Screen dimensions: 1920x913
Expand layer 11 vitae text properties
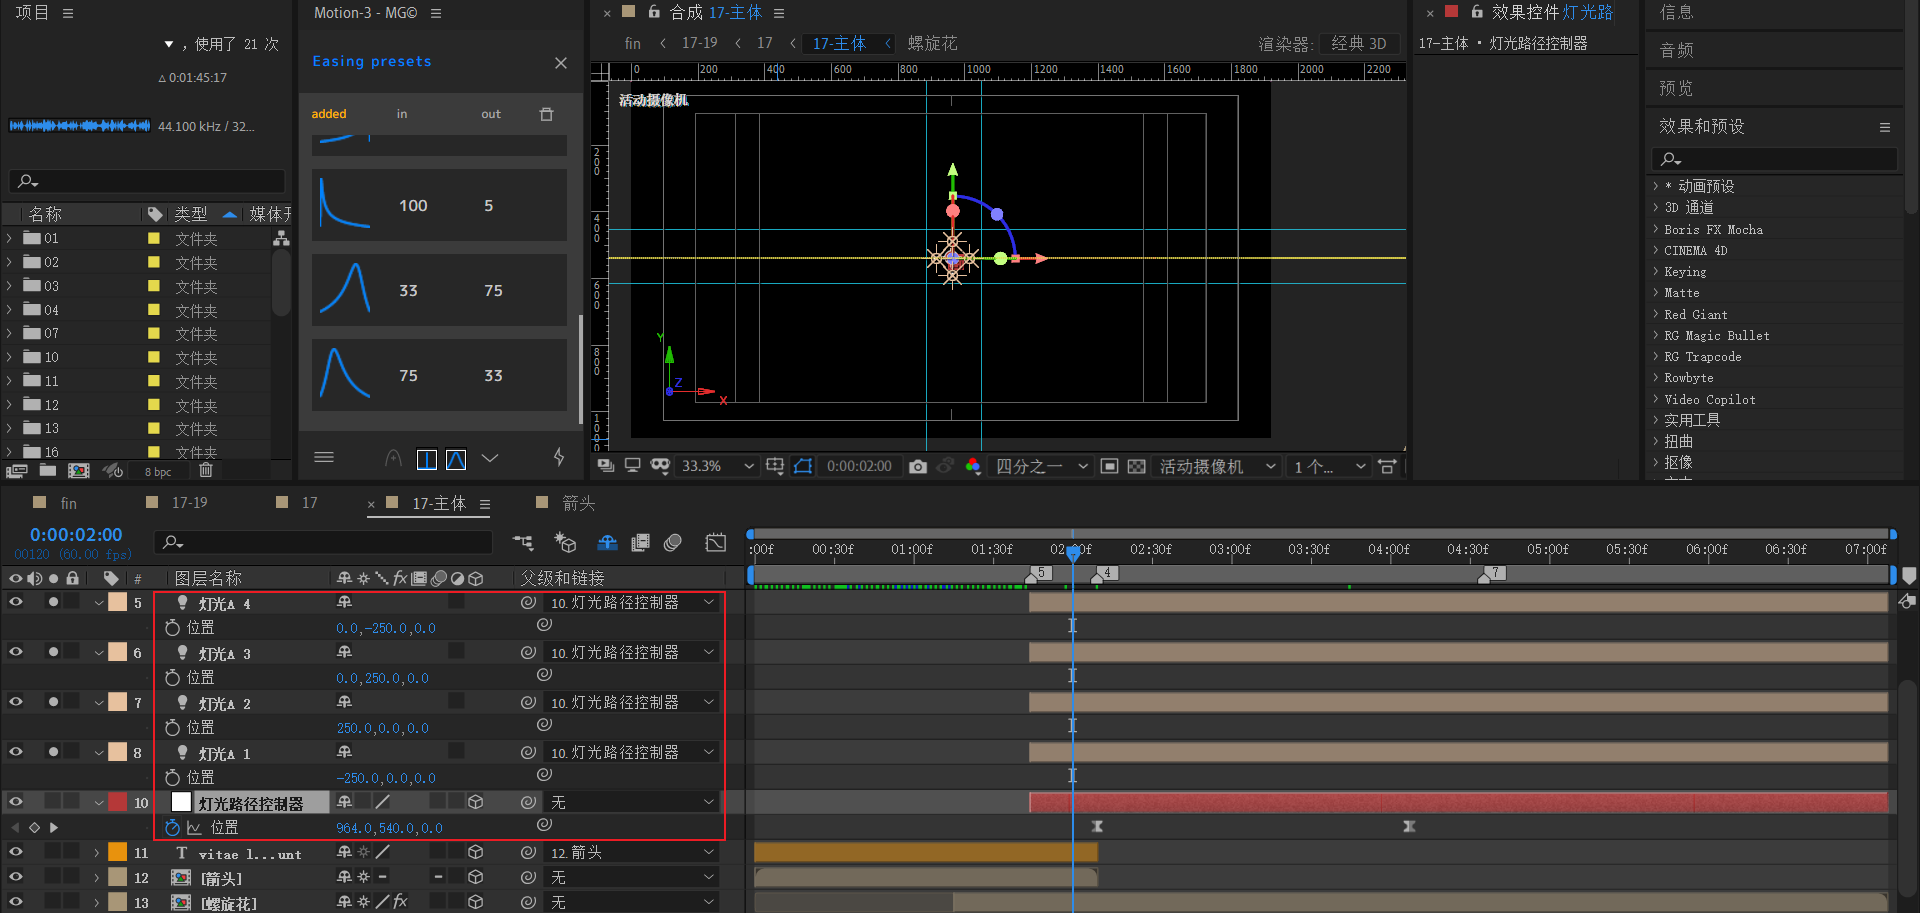coord(97,853)
